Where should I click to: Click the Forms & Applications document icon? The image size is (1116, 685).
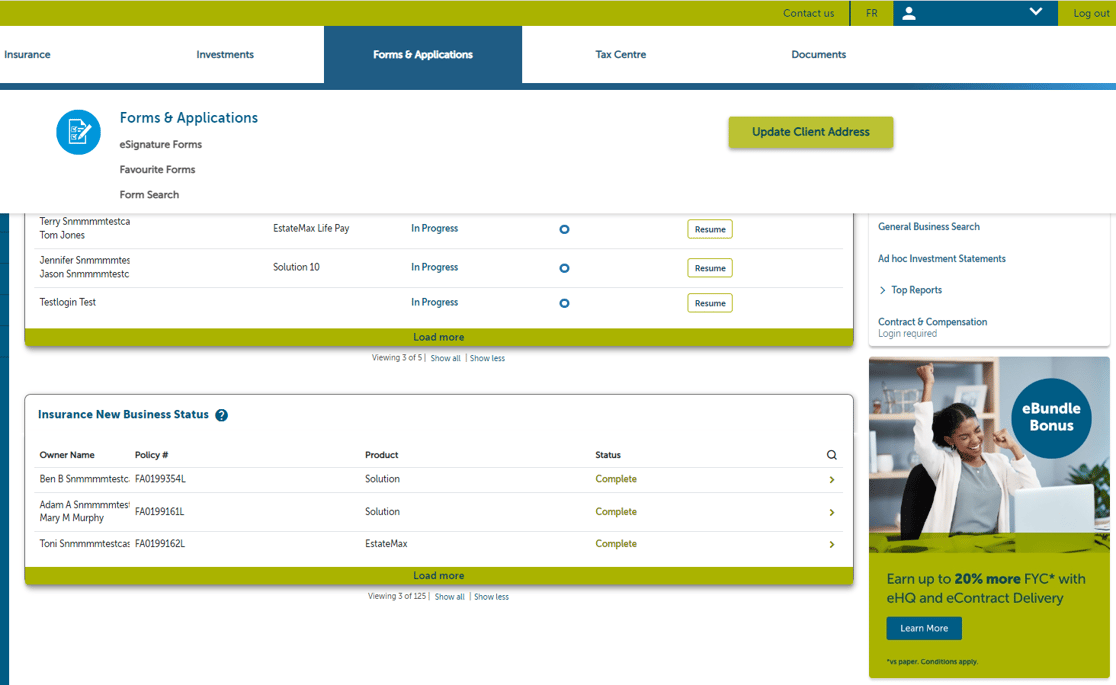click(78, 132)
